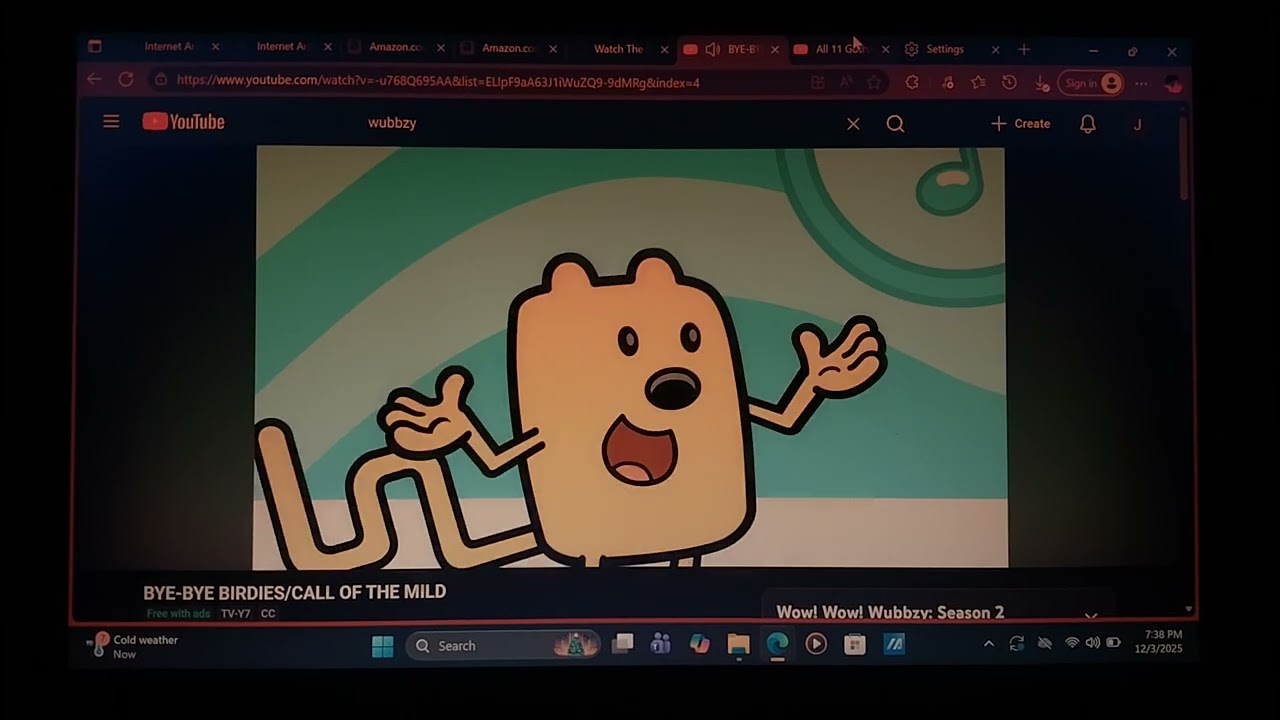Show hidden system tray icons
1280x720 pixels.
coord(988,644)
